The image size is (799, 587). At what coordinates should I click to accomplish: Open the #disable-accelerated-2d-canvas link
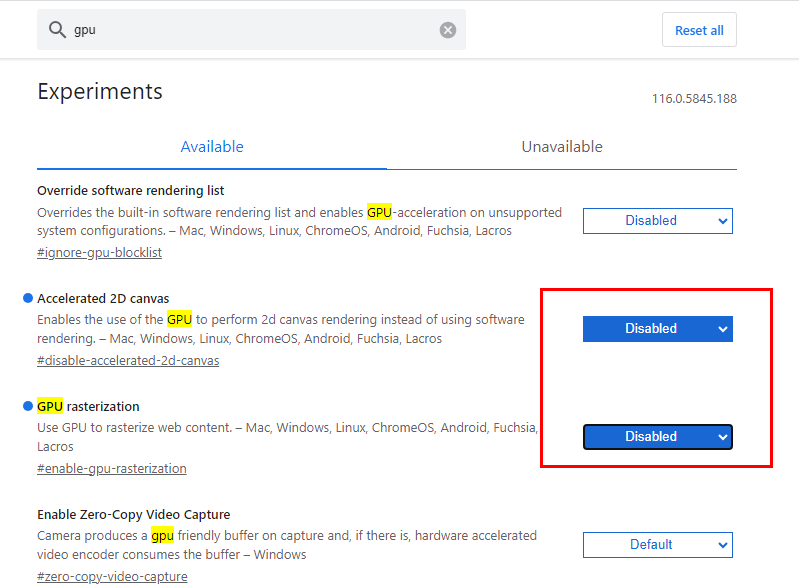click(x=128, y=361)
